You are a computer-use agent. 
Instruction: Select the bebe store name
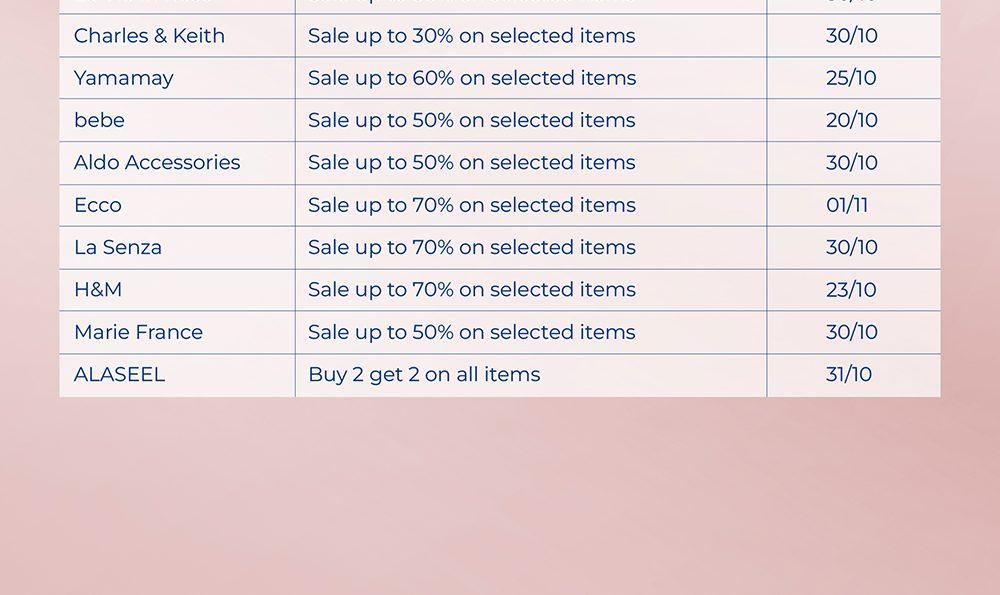pos(99,120)
